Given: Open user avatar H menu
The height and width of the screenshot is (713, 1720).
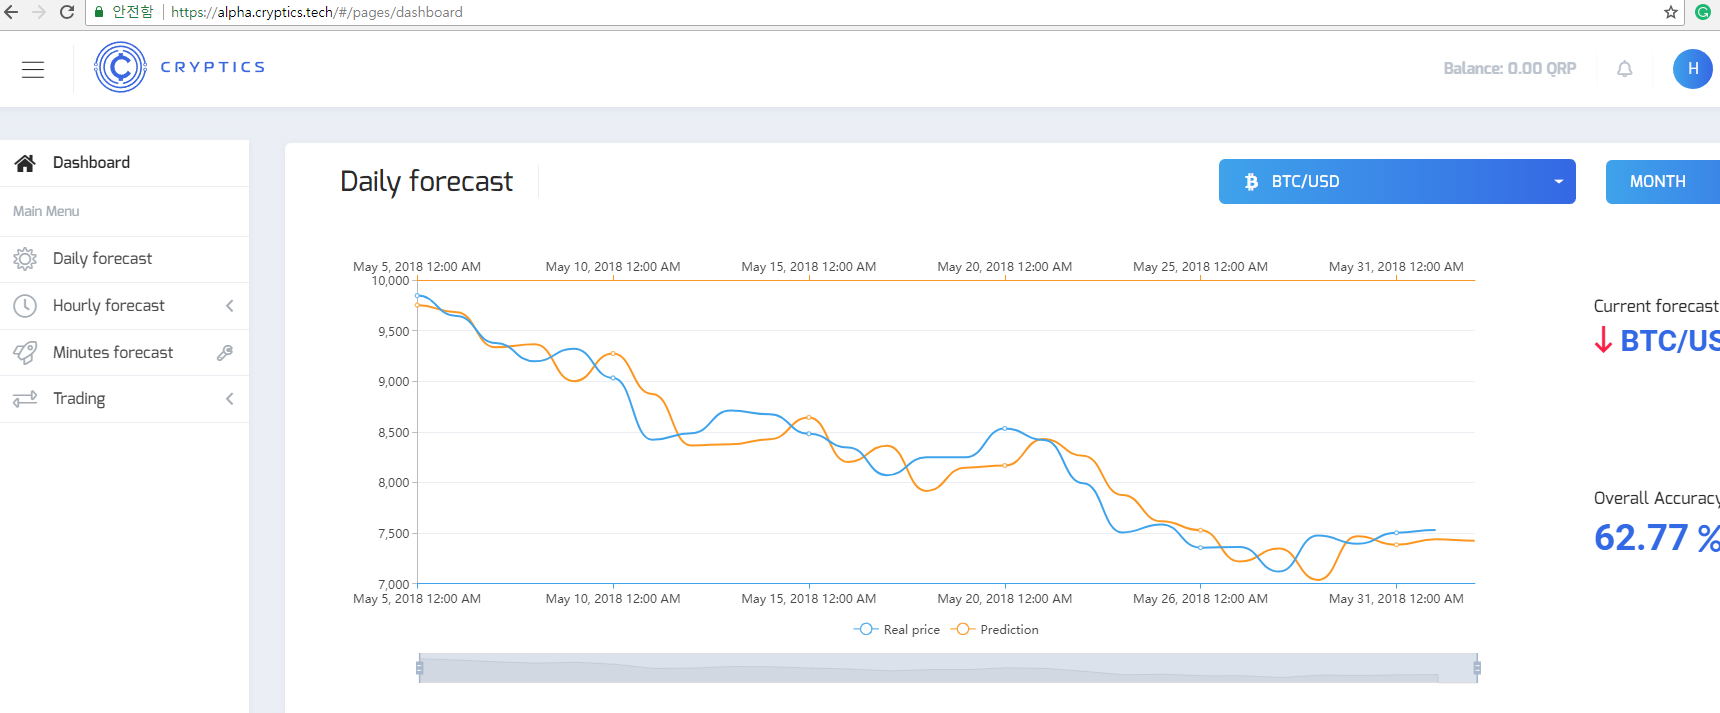Looking at the screenshot, I should pos(1693,69).
